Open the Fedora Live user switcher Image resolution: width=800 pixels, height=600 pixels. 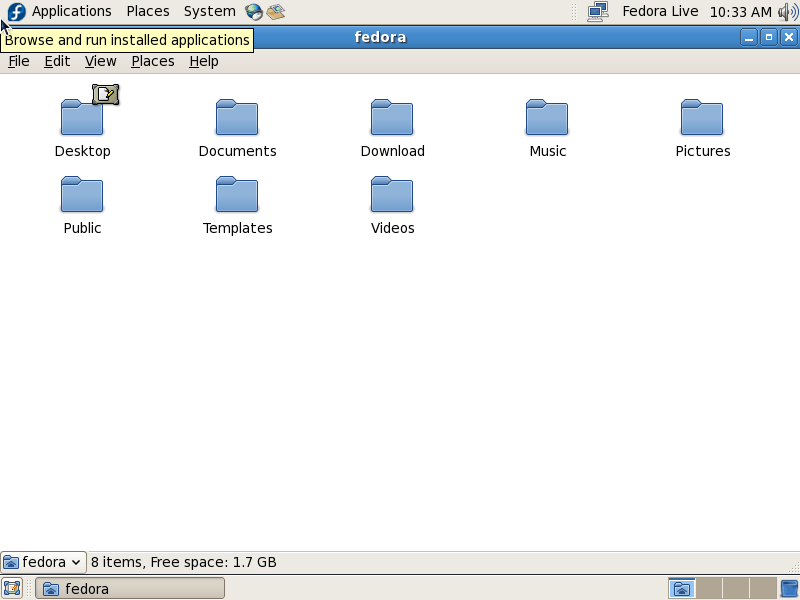point(660,11)
